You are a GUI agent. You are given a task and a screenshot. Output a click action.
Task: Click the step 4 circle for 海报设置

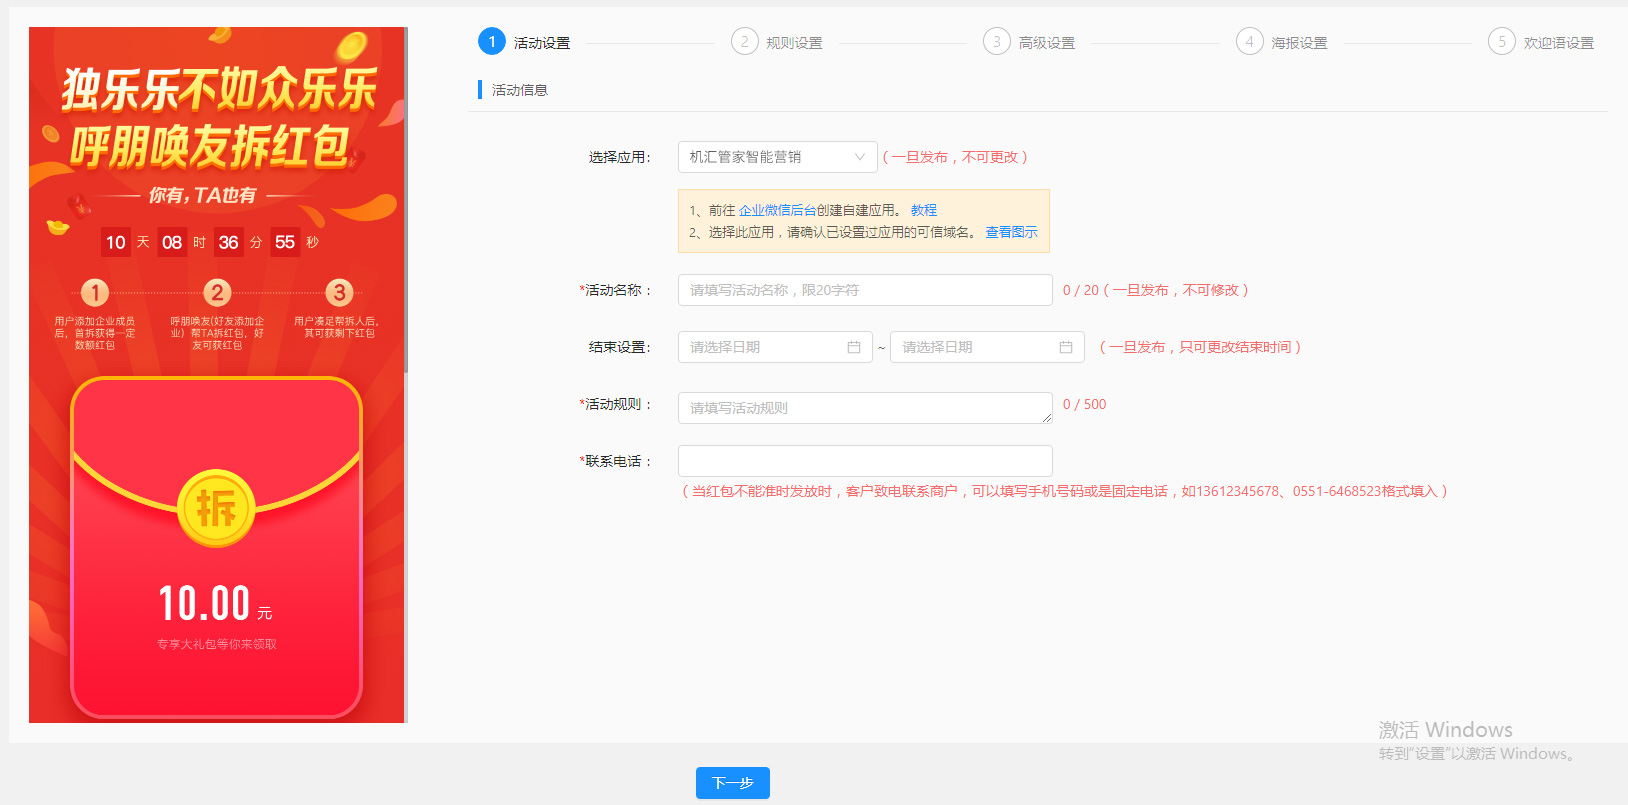coord(1249,41)
